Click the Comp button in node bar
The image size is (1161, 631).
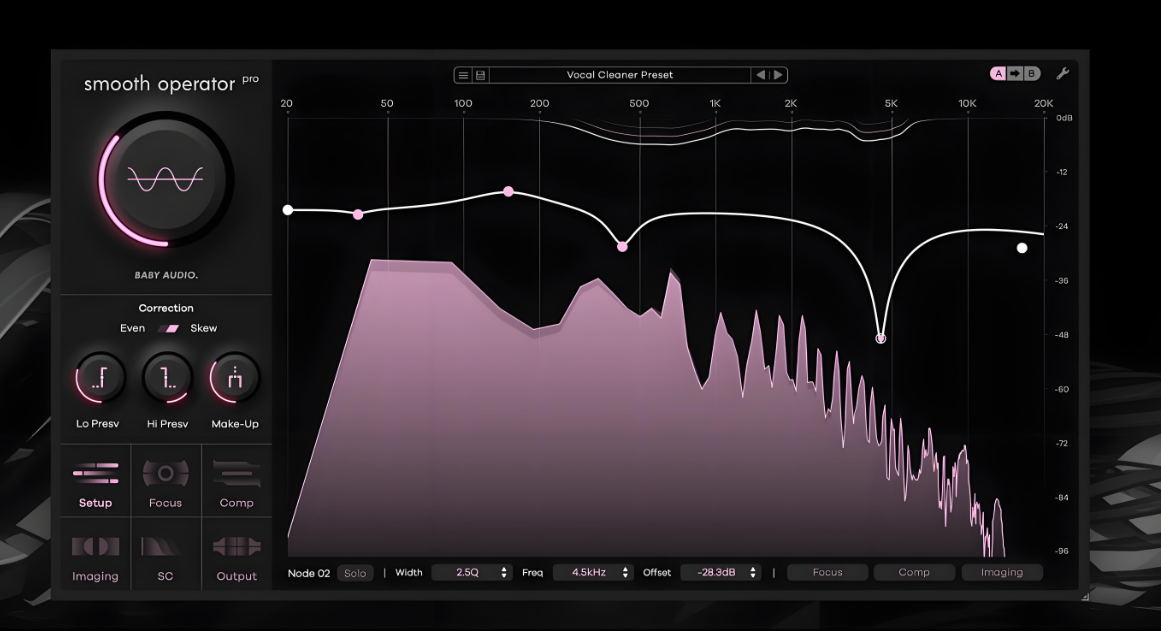(914, 572)
